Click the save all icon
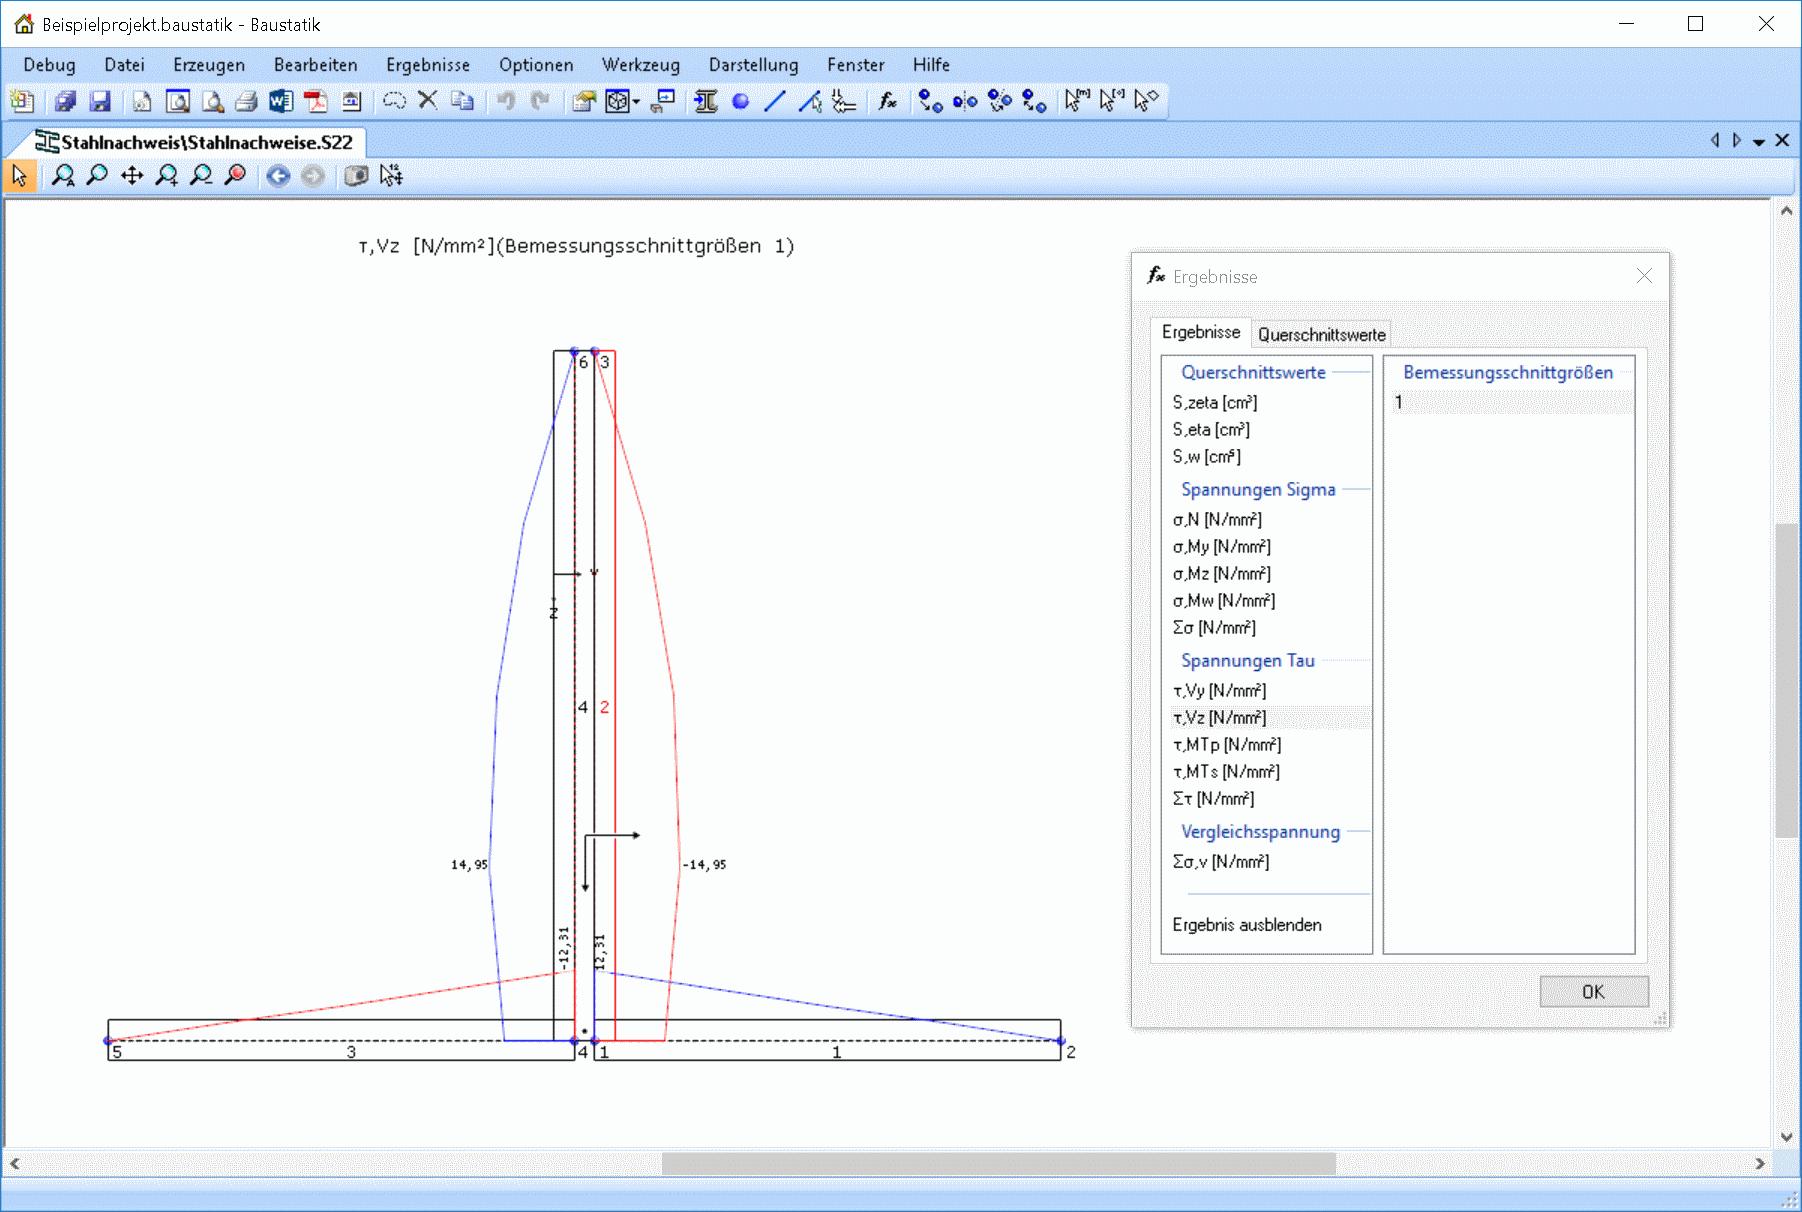Screen dimensions: 1802x1212 66,101
